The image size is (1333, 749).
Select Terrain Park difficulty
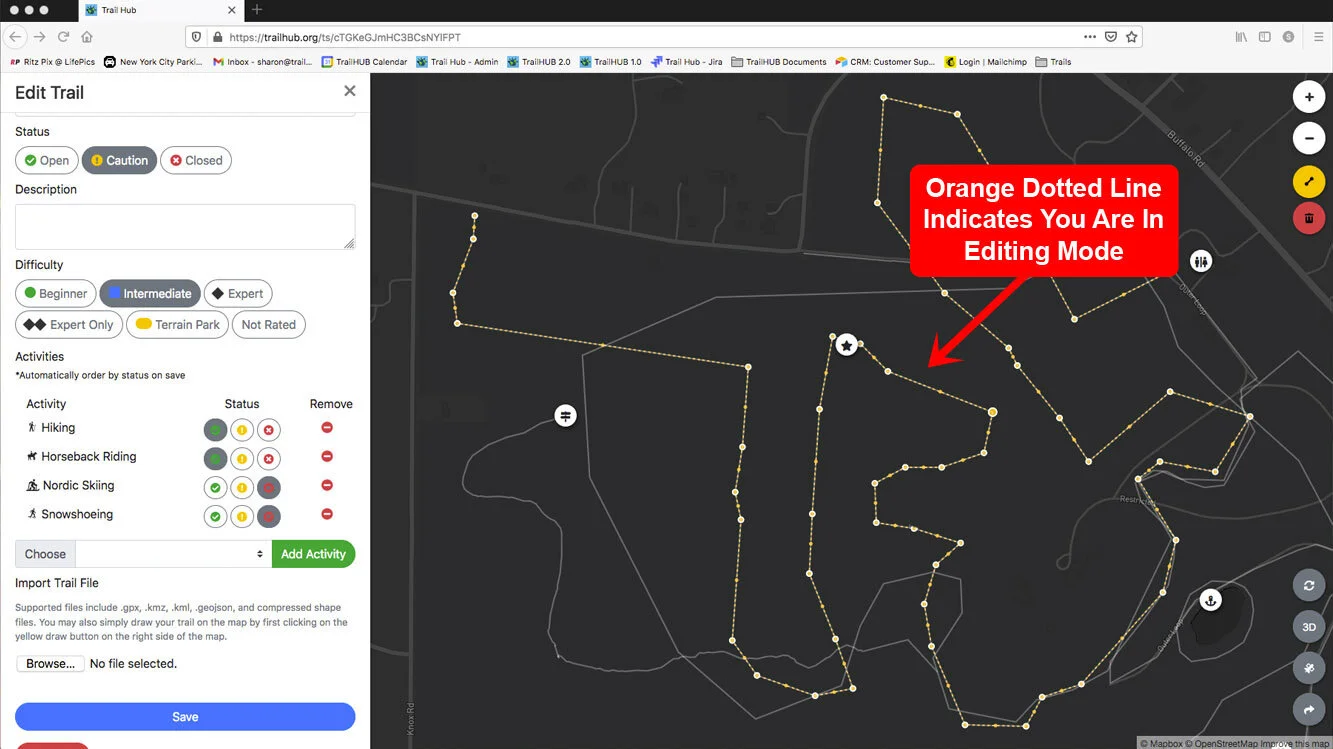[178, 325]
